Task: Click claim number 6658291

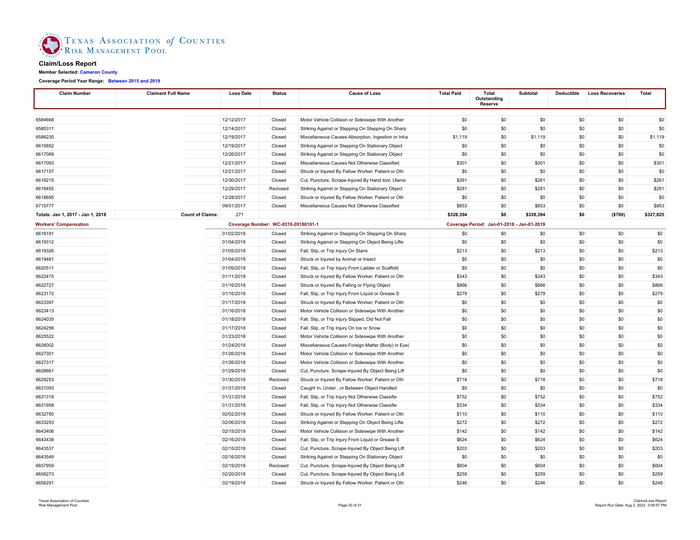Action: (x=45, y=483)
